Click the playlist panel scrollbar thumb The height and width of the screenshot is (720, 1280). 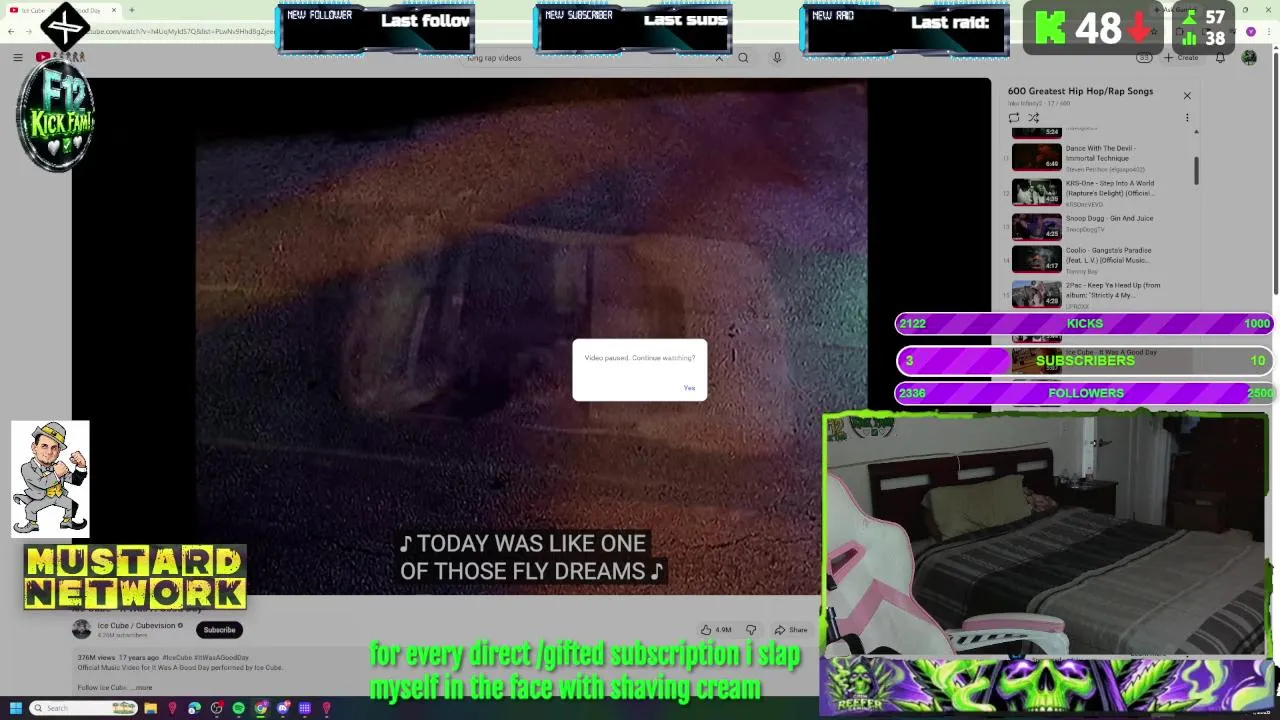click(x=1196, y=170)
